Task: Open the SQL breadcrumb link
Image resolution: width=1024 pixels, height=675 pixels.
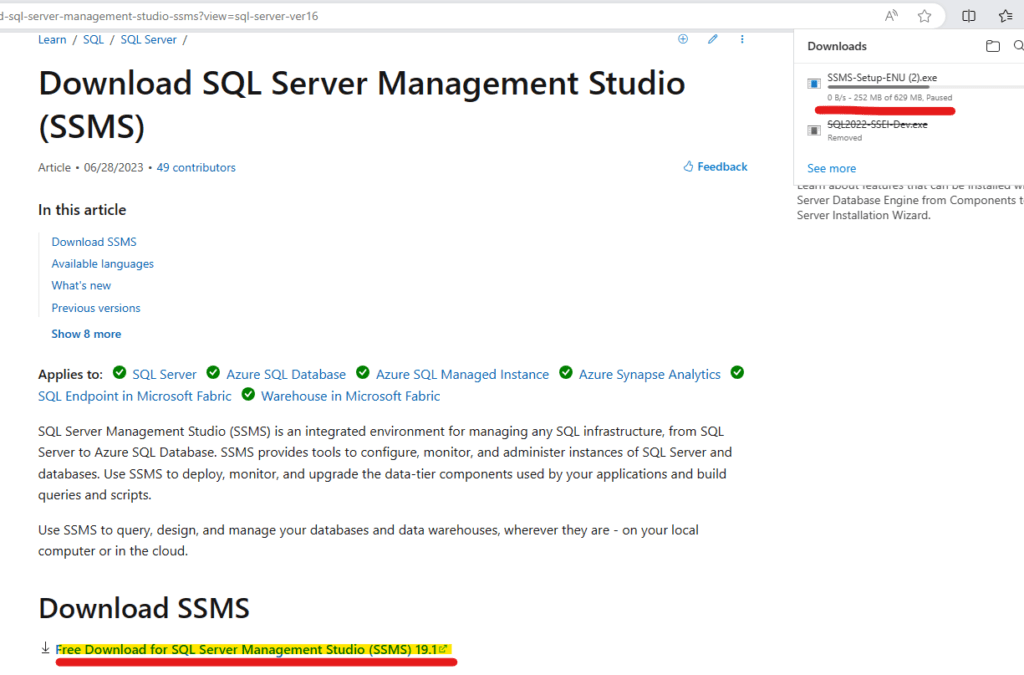Action: pos(93,40)
